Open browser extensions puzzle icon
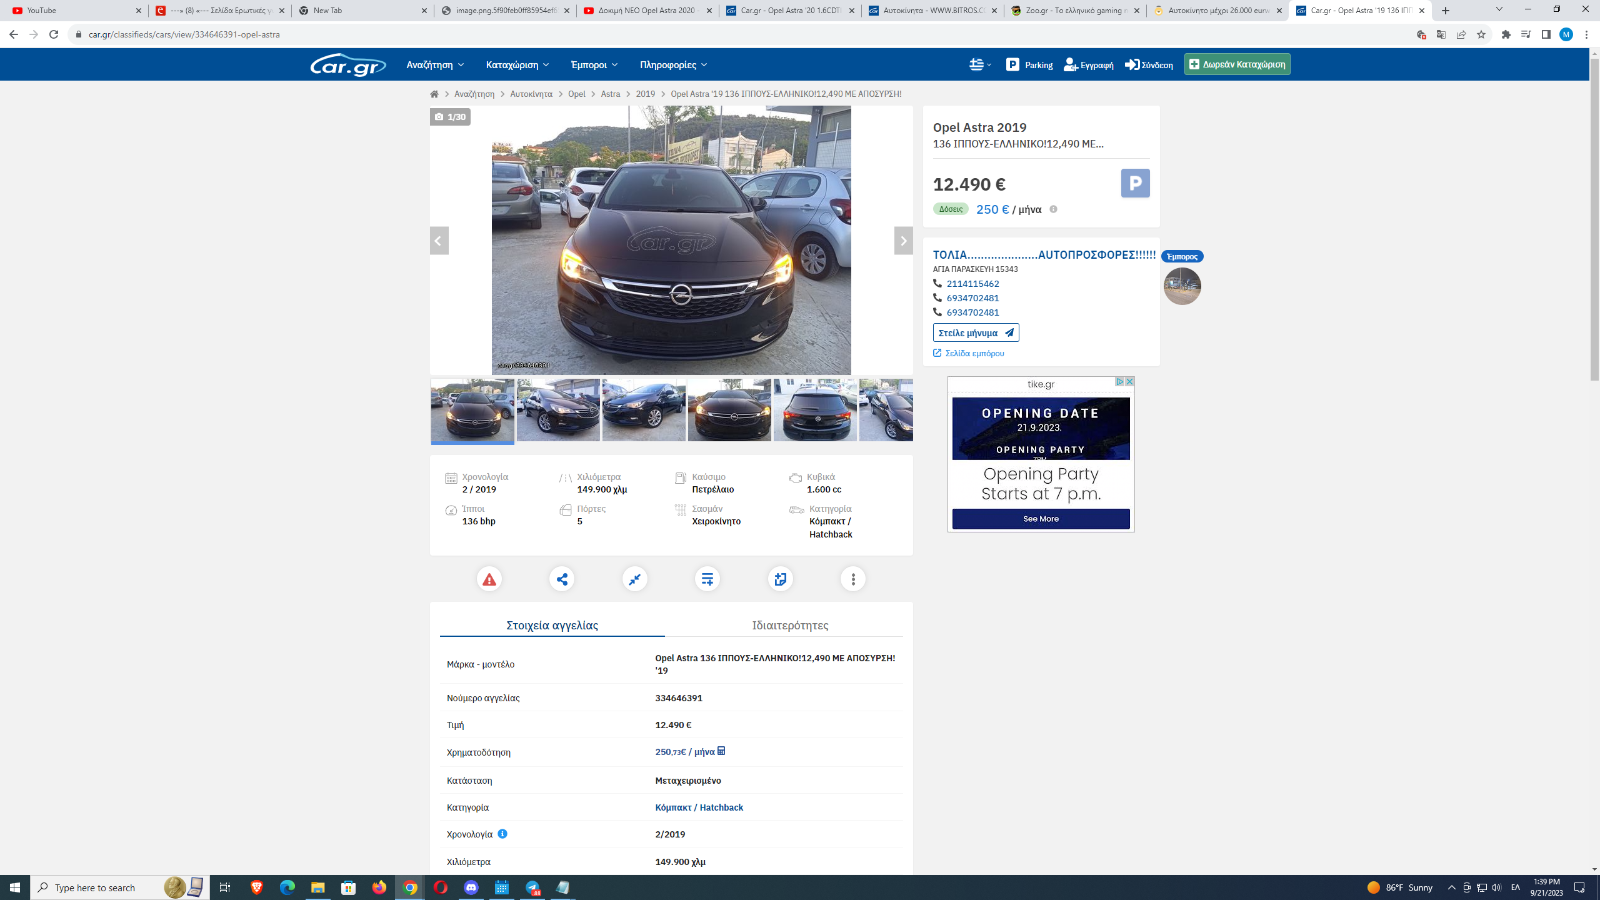1600x900 pixels. [1506, 34]
